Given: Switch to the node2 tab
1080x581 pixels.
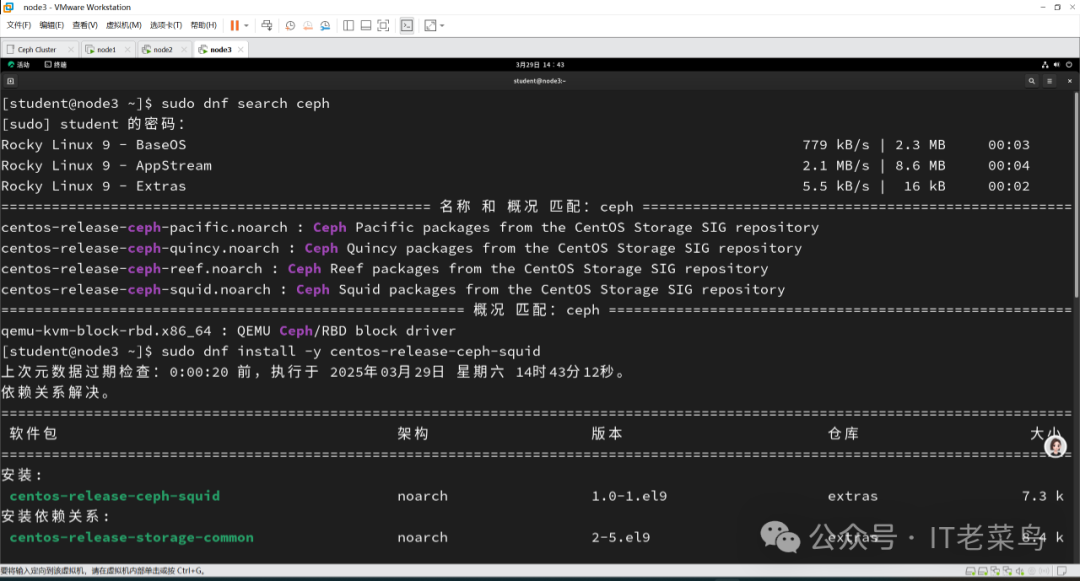Looking at the screenshot, I should pos(163,50).
